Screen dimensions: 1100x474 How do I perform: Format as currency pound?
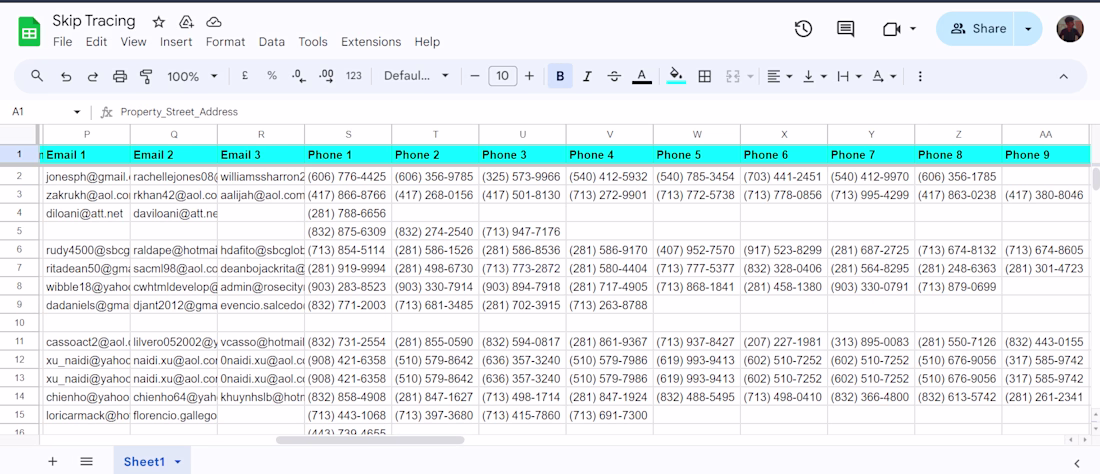pos(245,76)
